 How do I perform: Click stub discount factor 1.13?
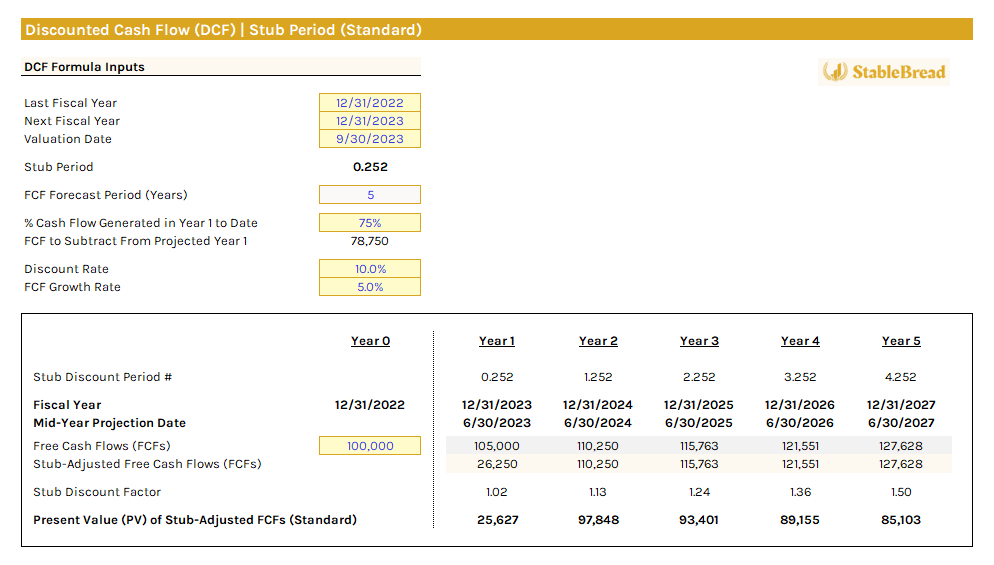coord(598,492)
